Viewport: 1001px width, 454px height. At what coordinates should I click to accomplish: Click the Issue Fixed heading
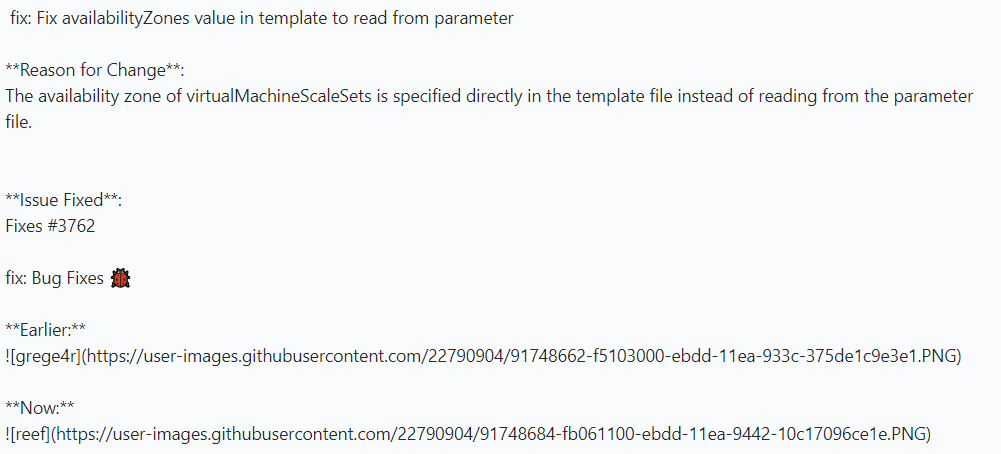coord(63,201)
